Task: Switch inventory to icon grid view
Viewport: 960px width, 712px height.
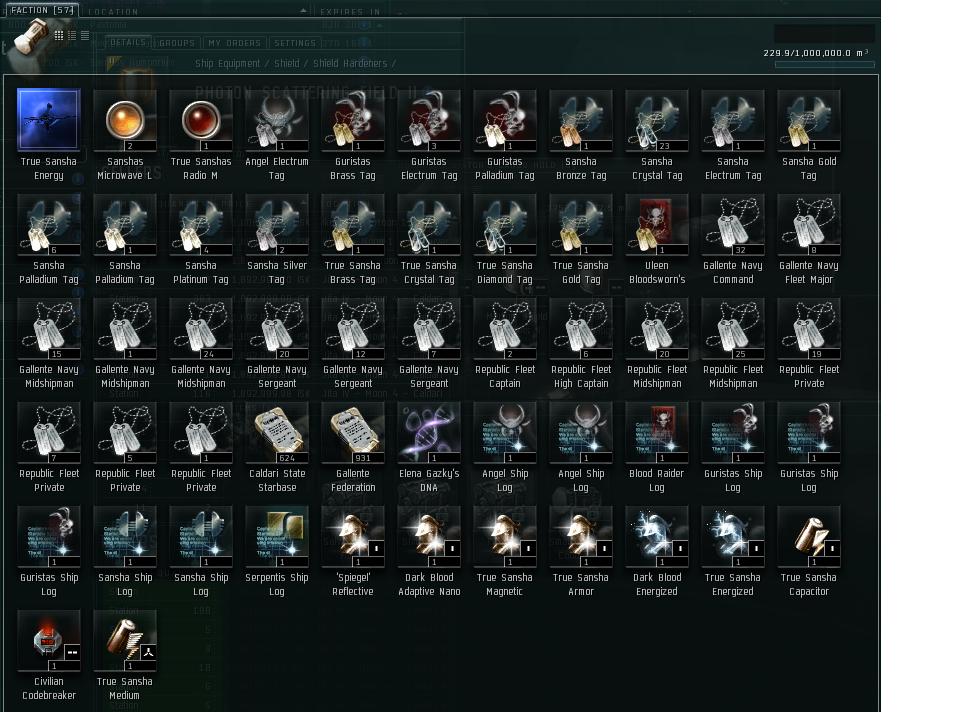Action: click(59, 36)
